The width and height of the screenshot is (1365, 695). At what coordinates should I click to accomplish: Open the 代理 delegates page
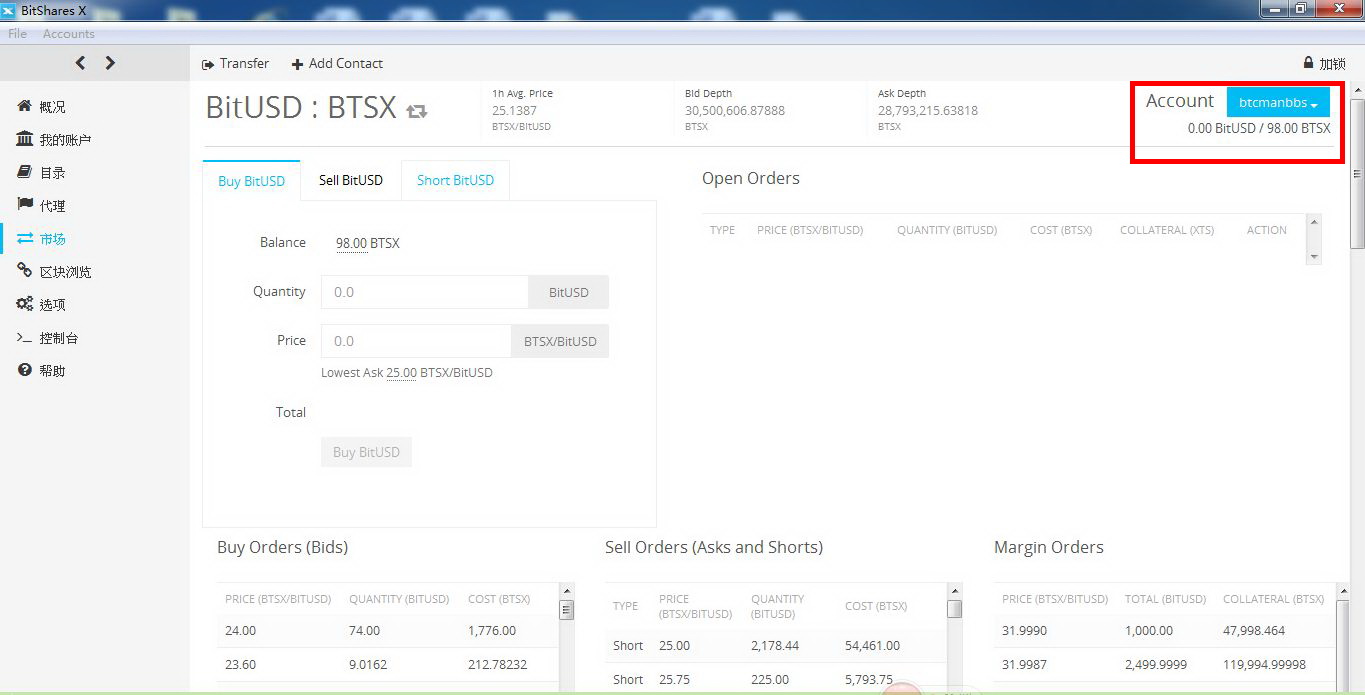point(42,206)
